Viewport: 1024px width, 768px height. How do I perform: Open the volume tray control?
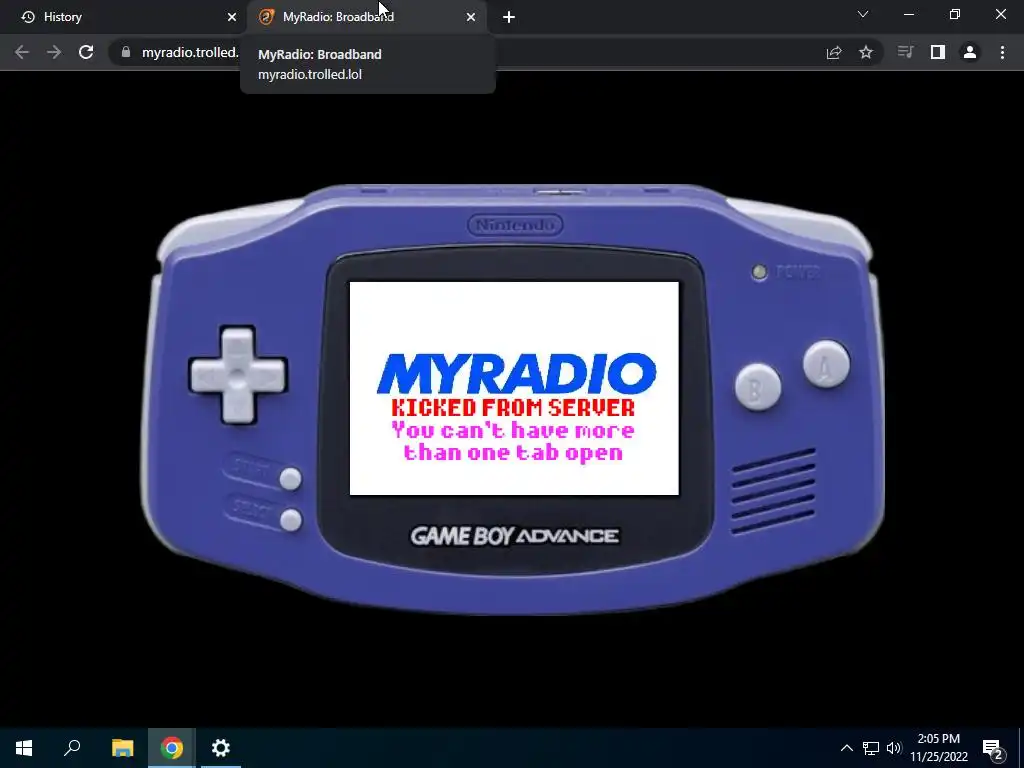pos(894,748)
